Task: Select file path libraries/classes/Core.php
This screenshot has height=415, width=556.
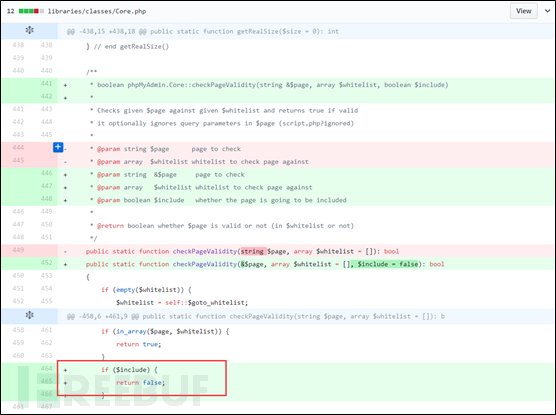Action: click(97, 11)
